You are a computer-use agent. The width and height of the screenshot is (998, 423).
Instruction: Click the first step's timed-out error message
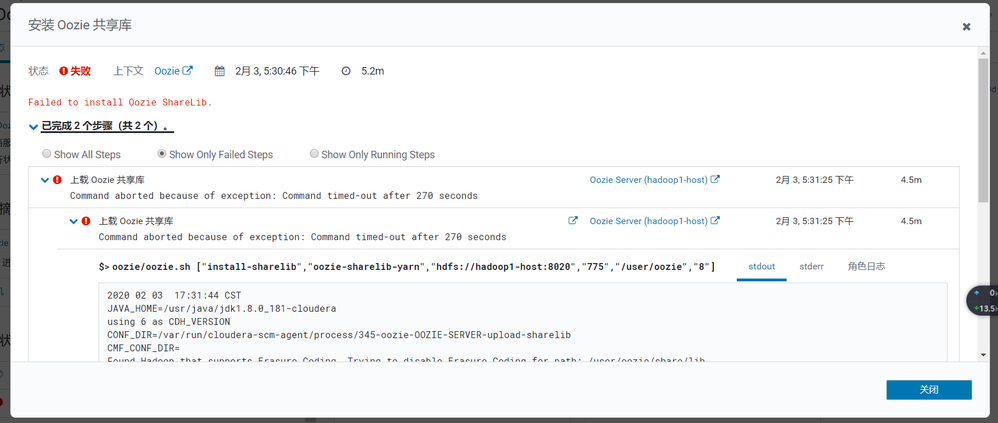click(274, 196)
